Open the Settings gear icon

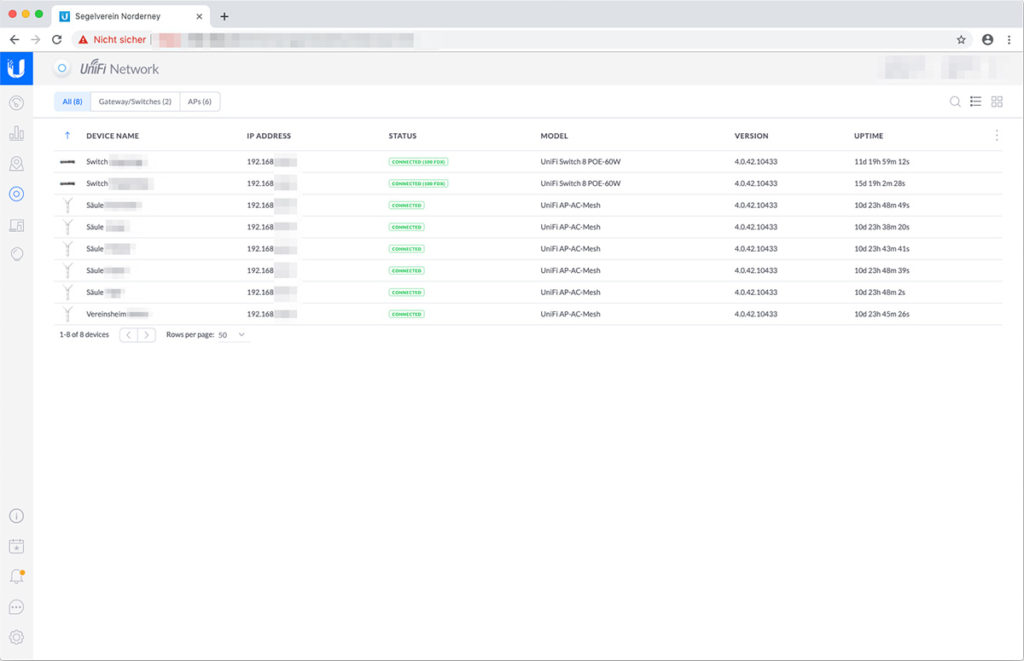tap(16, 637)
